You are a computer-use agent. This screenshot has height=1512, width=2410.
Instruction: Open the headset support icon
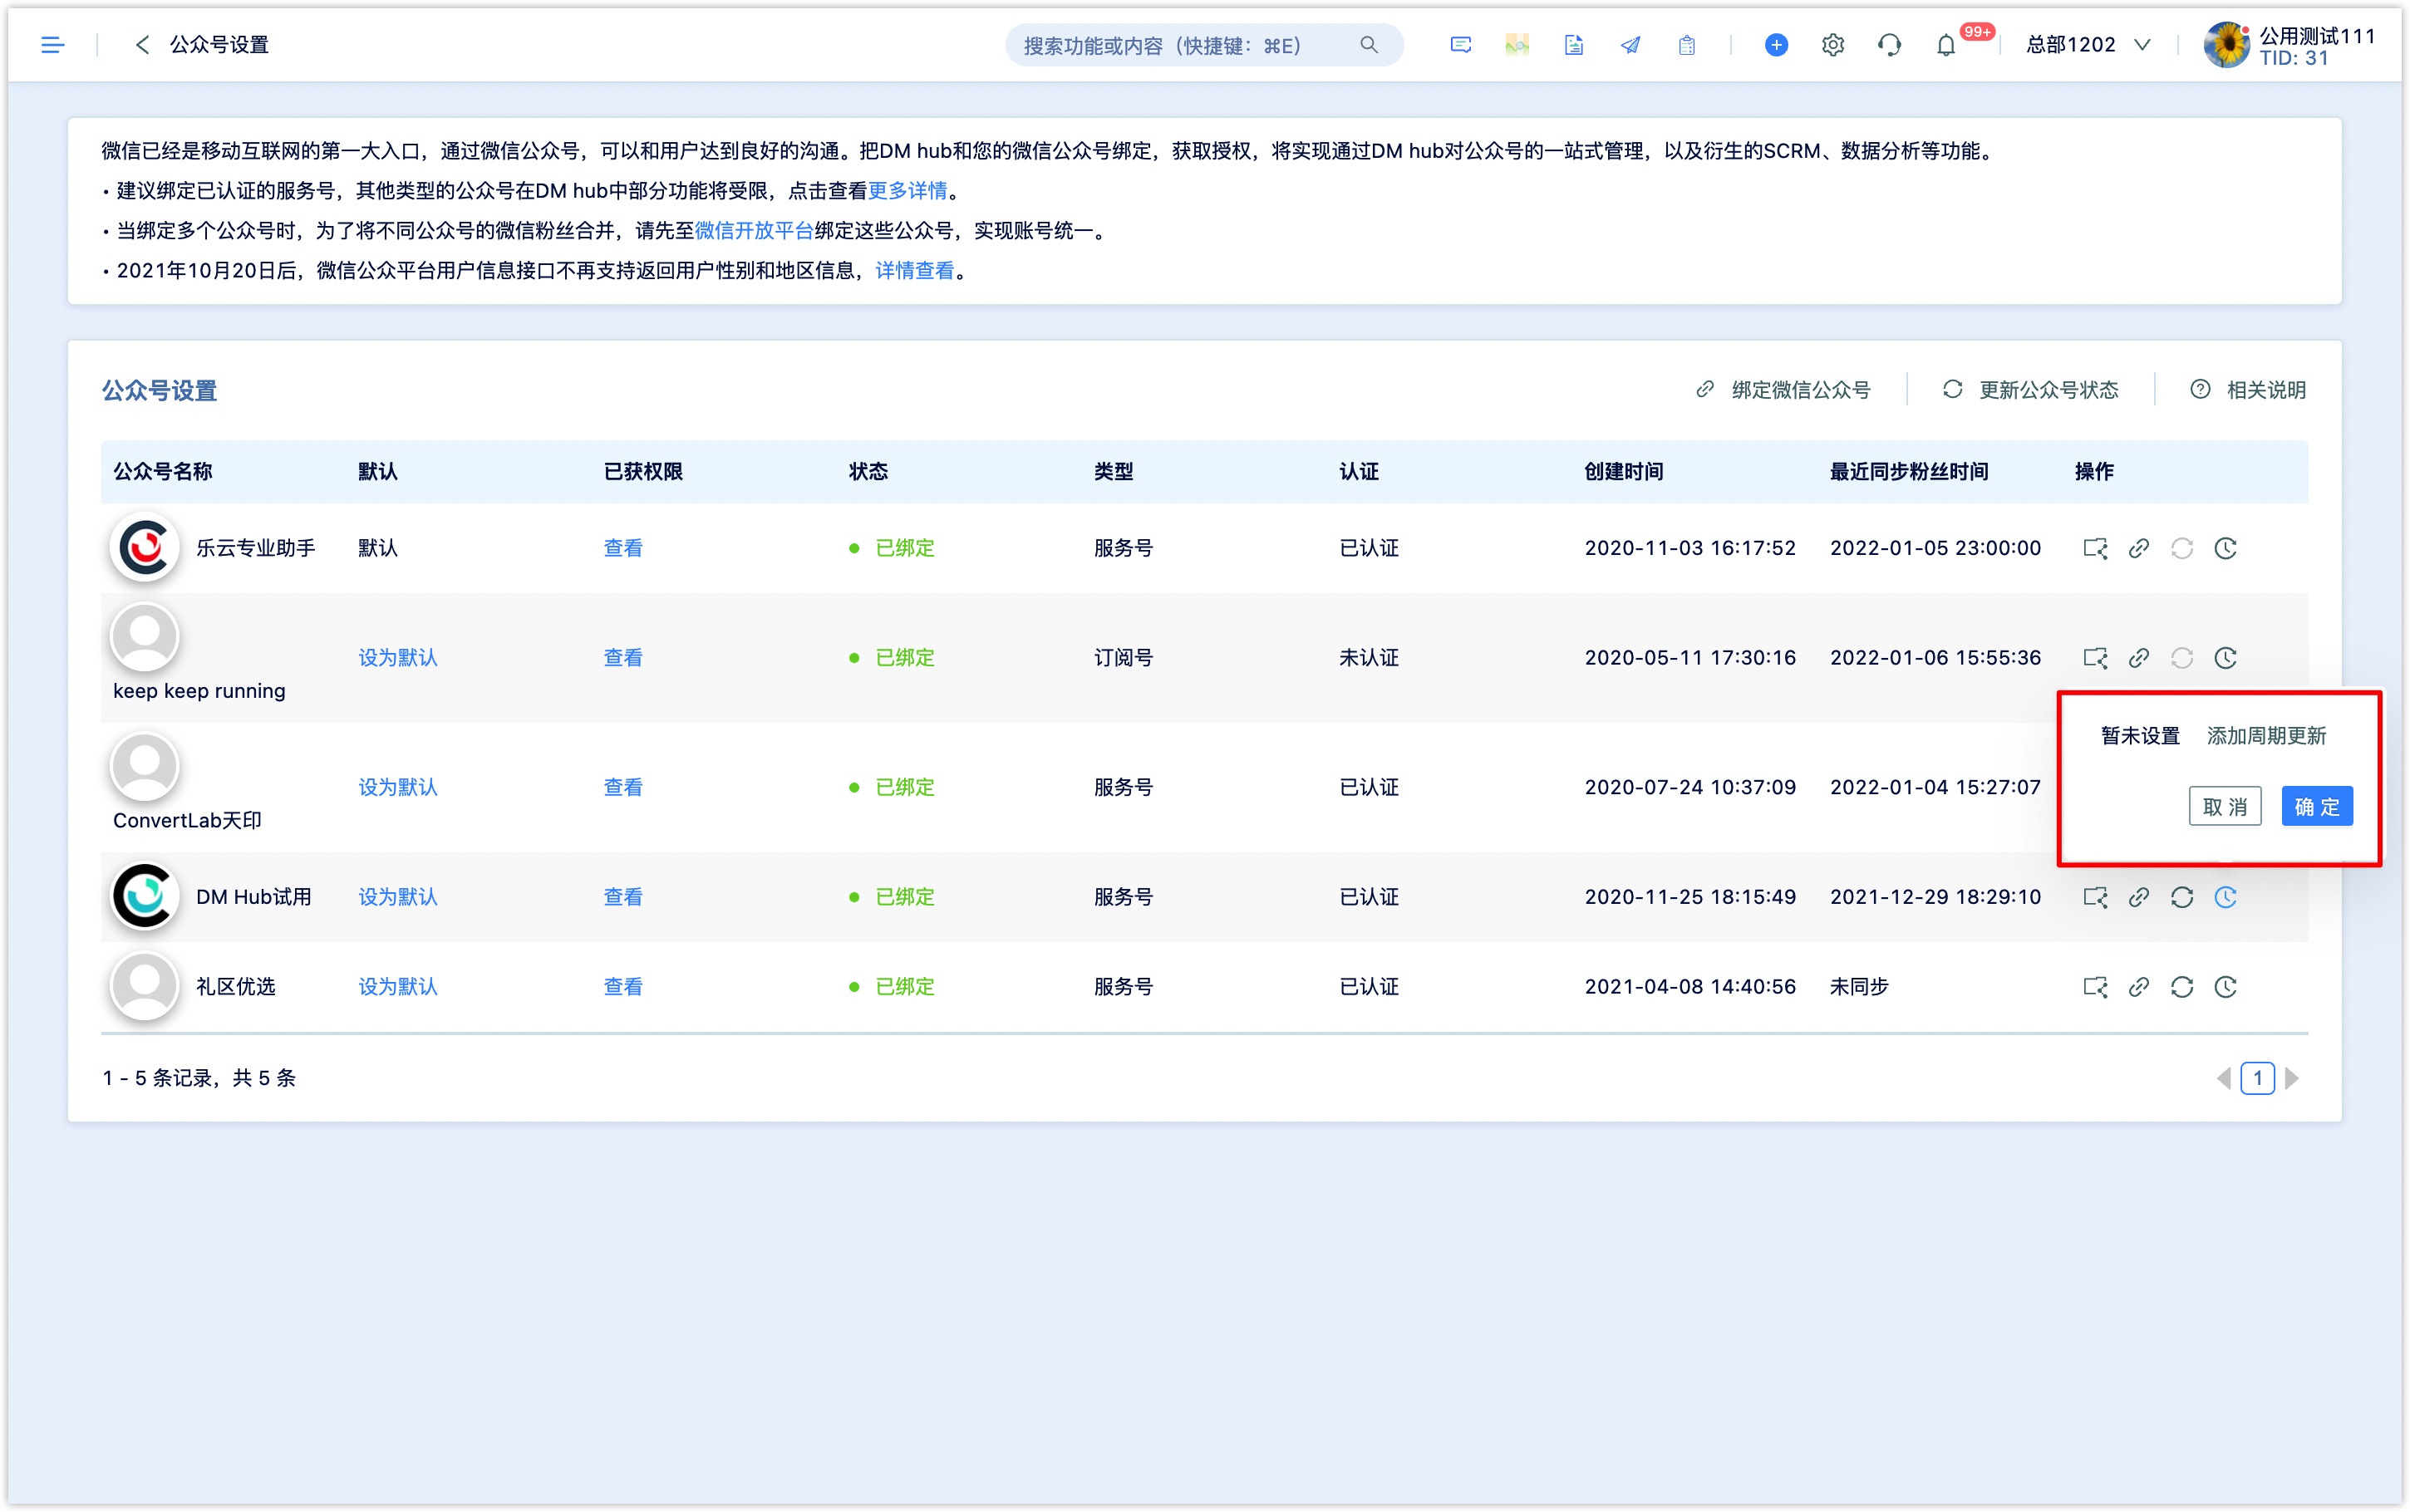coord(1889,45)
